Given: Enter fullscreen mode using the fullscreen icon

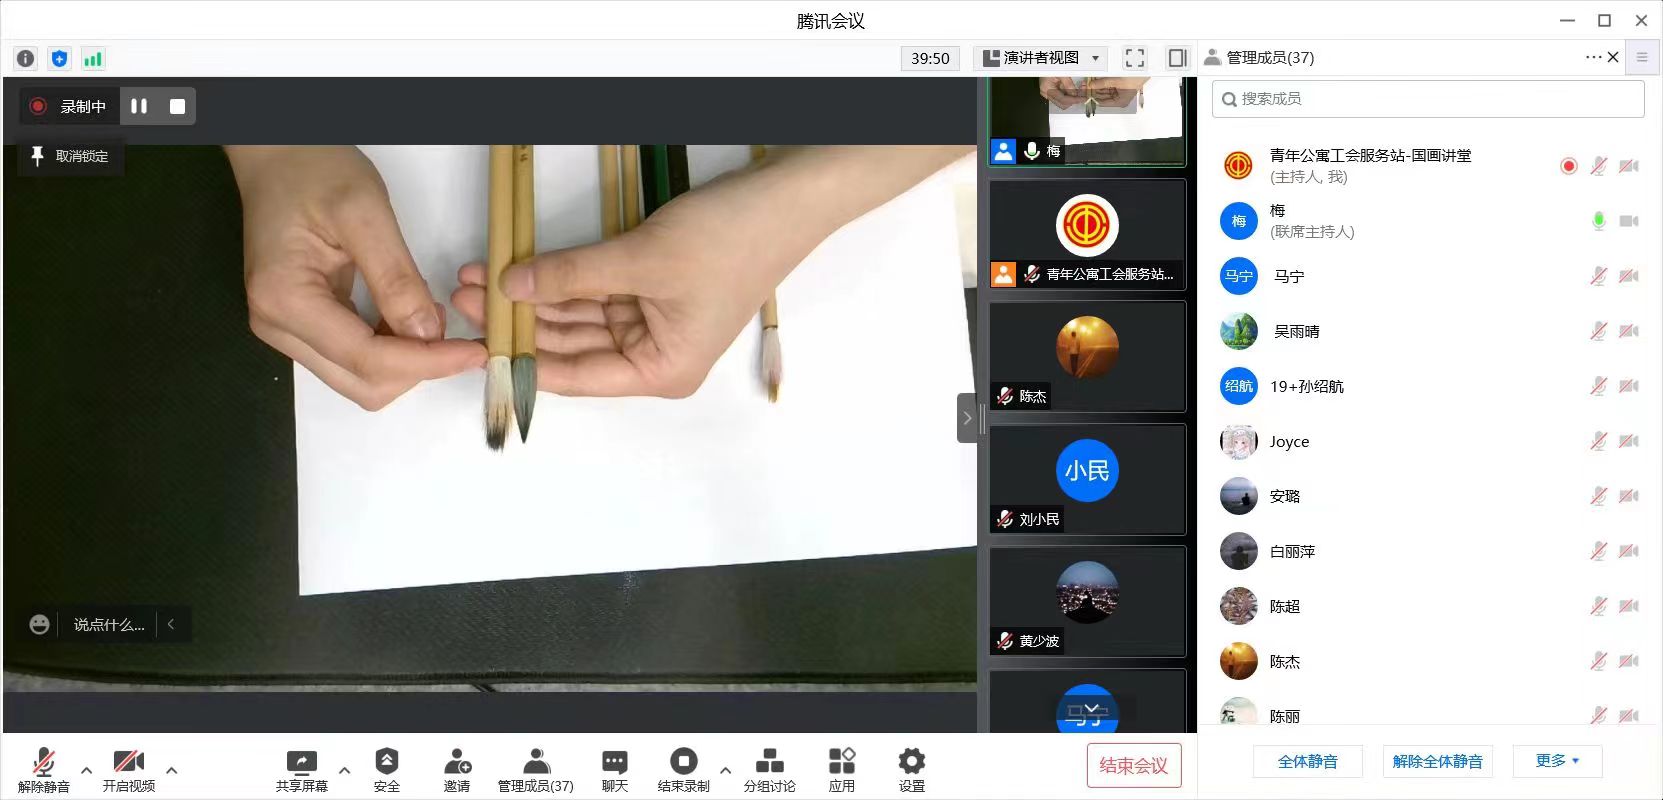Looking at the screenshot, I should click(x=1134, y=58).
